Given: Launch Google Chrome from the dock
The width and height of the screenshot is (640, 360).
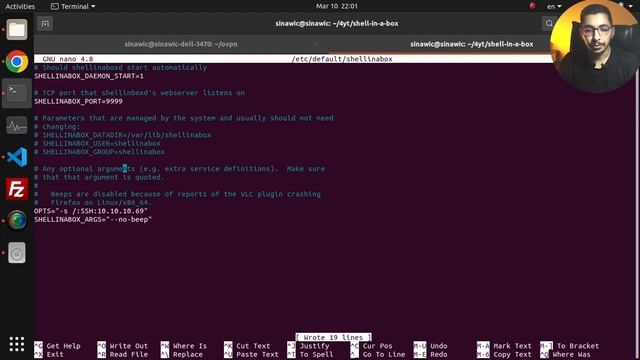Looking at the screenshot, I should [x=17, y=61].
